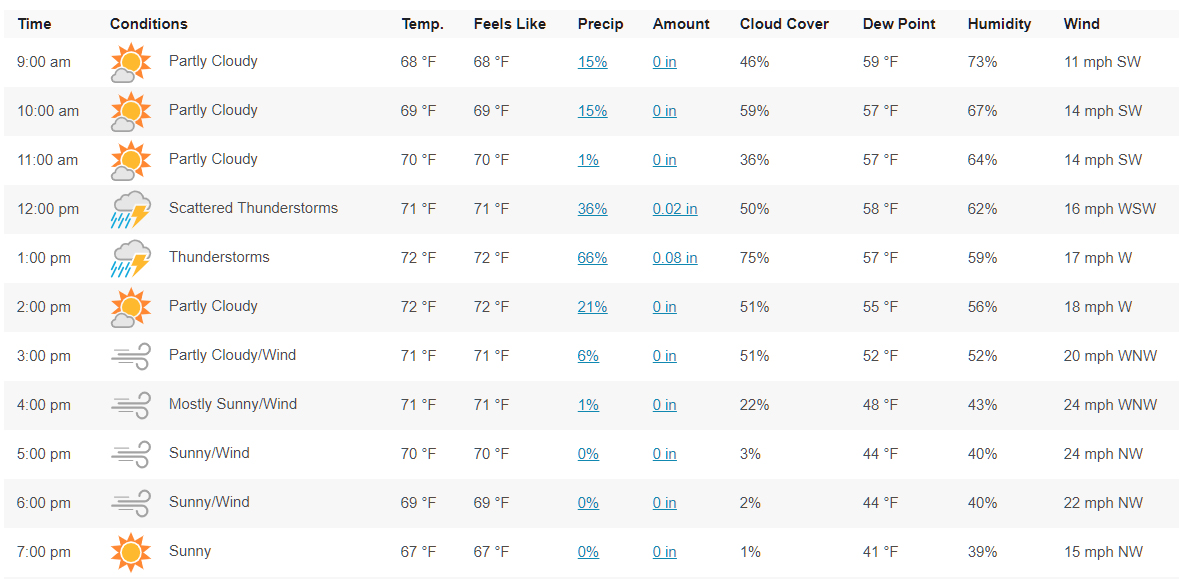Click the 11:00 am partly cloudy icon

click(131, 160)
